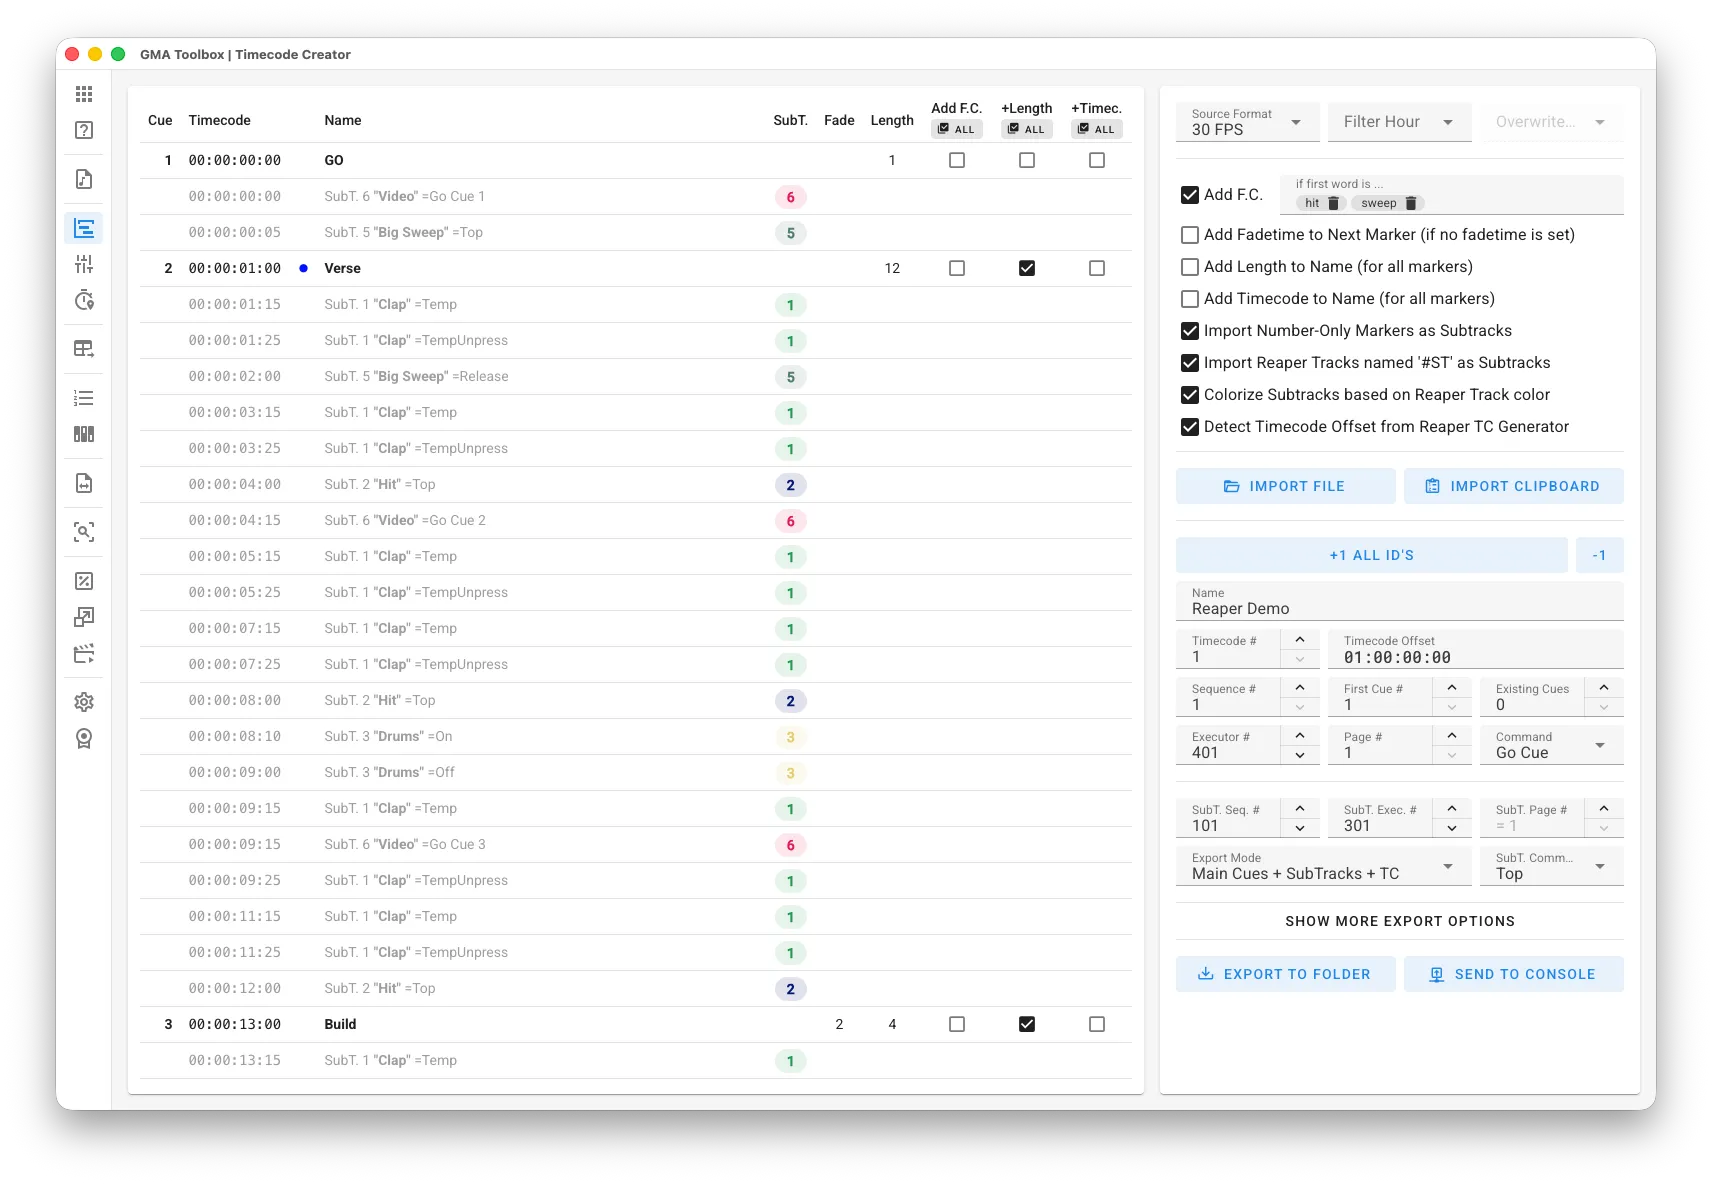Open the Command dropdown showing Go Cue
Screen dimensions: 1712x1184
coord(1549,744)
